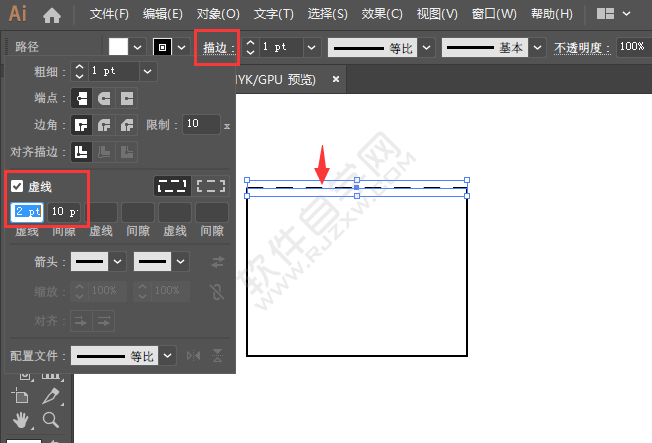Open the workspace switcher dropdown arrow

[626, 14]
